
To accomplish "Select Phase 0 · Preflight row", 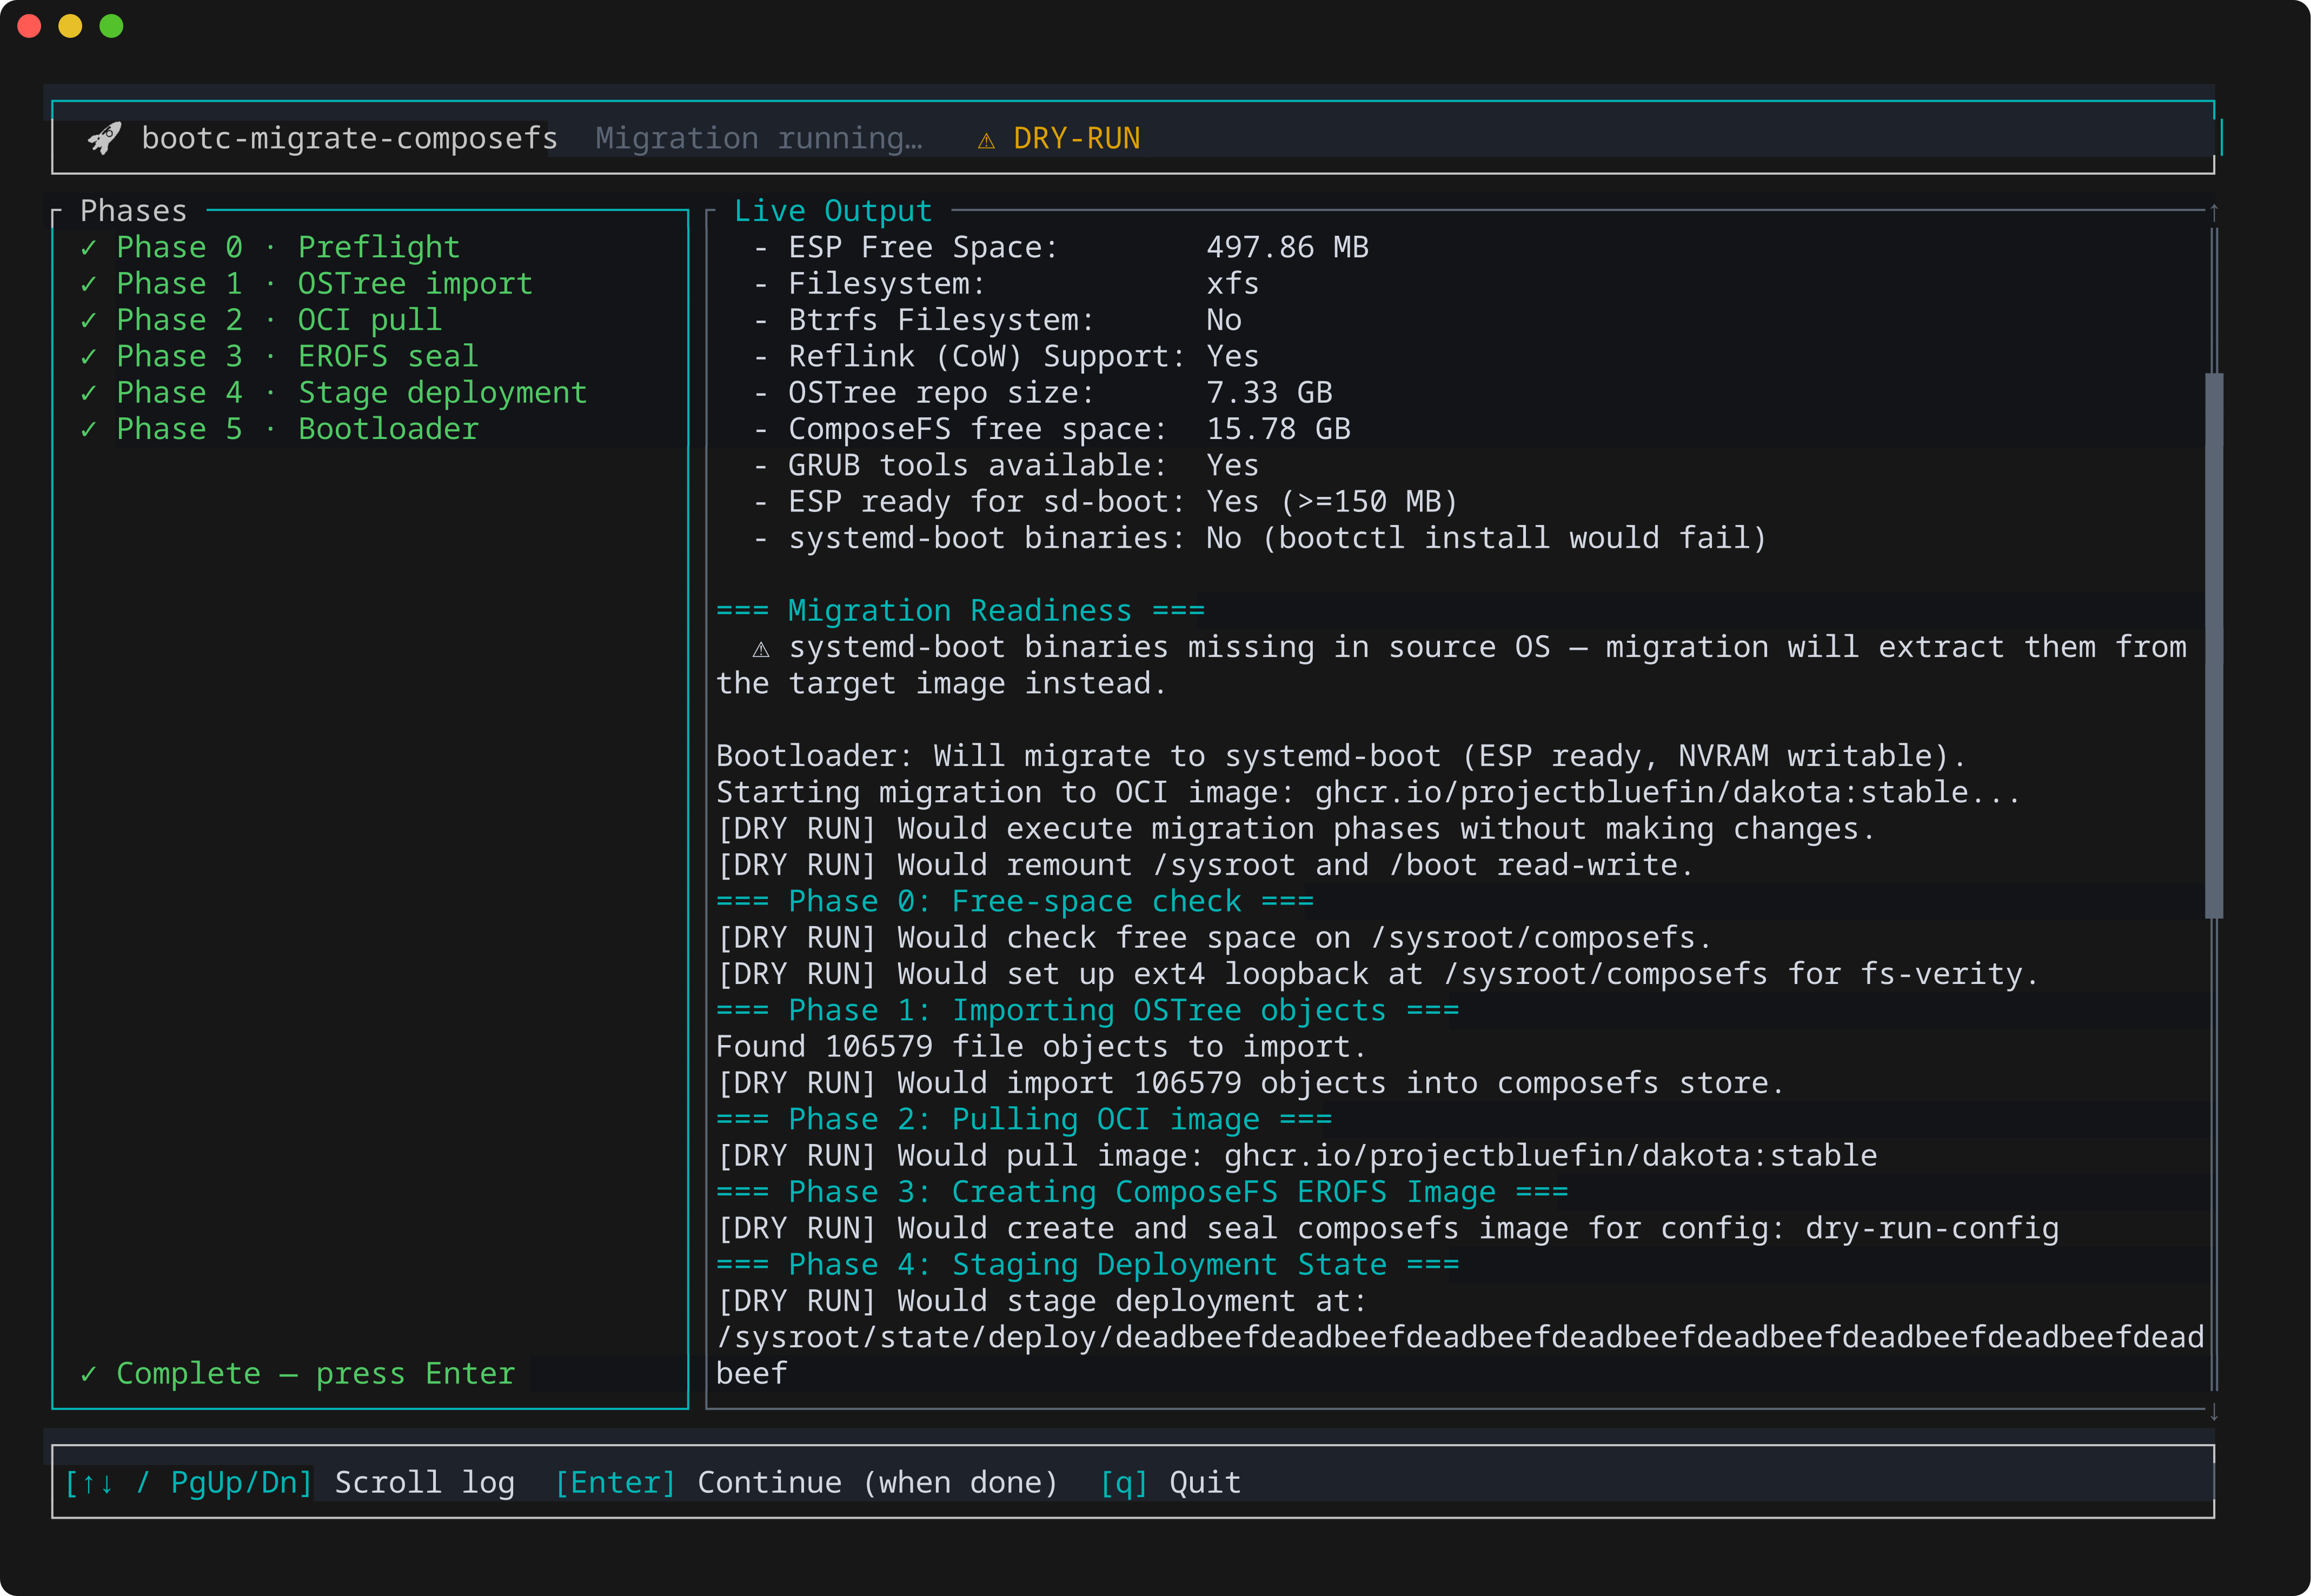I will (x=270, y=247).
